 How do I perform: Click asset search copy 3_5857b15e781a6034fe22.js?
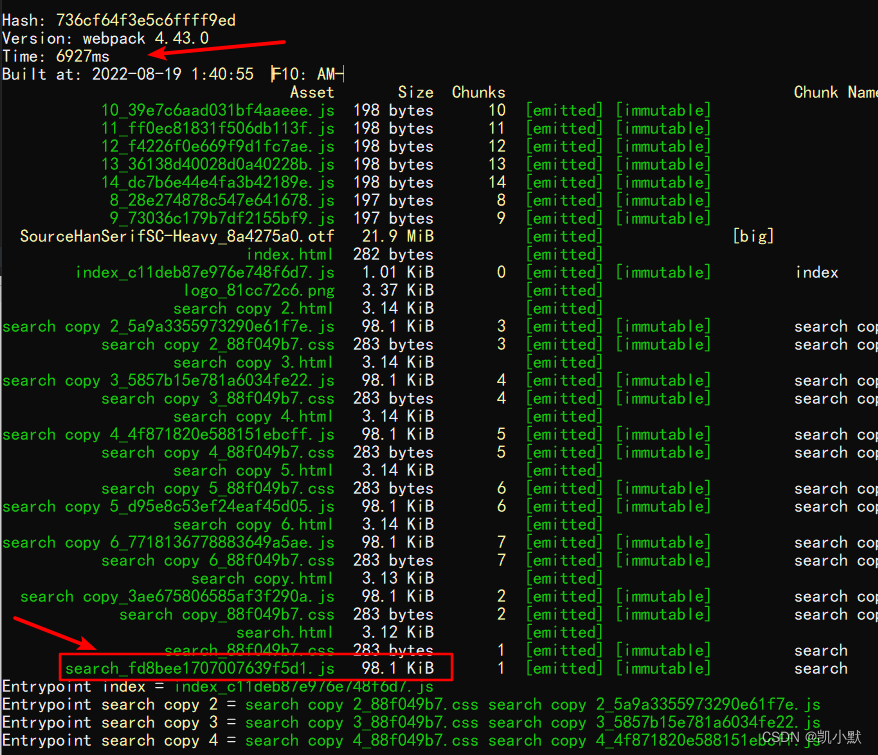tap(168, 380)
